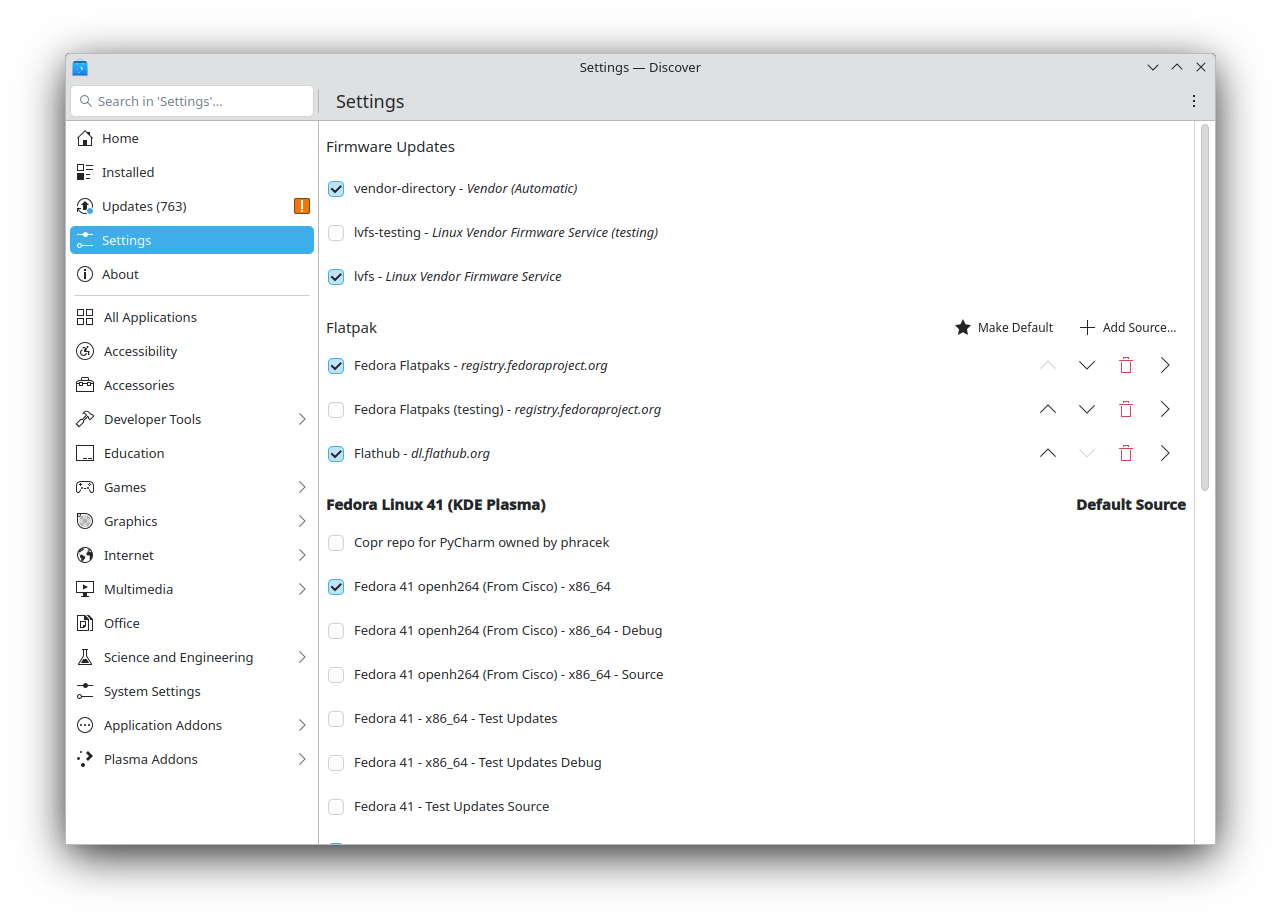1281x922 pixels.
Task: Click Add Source button
Action: pos(1128,328)
